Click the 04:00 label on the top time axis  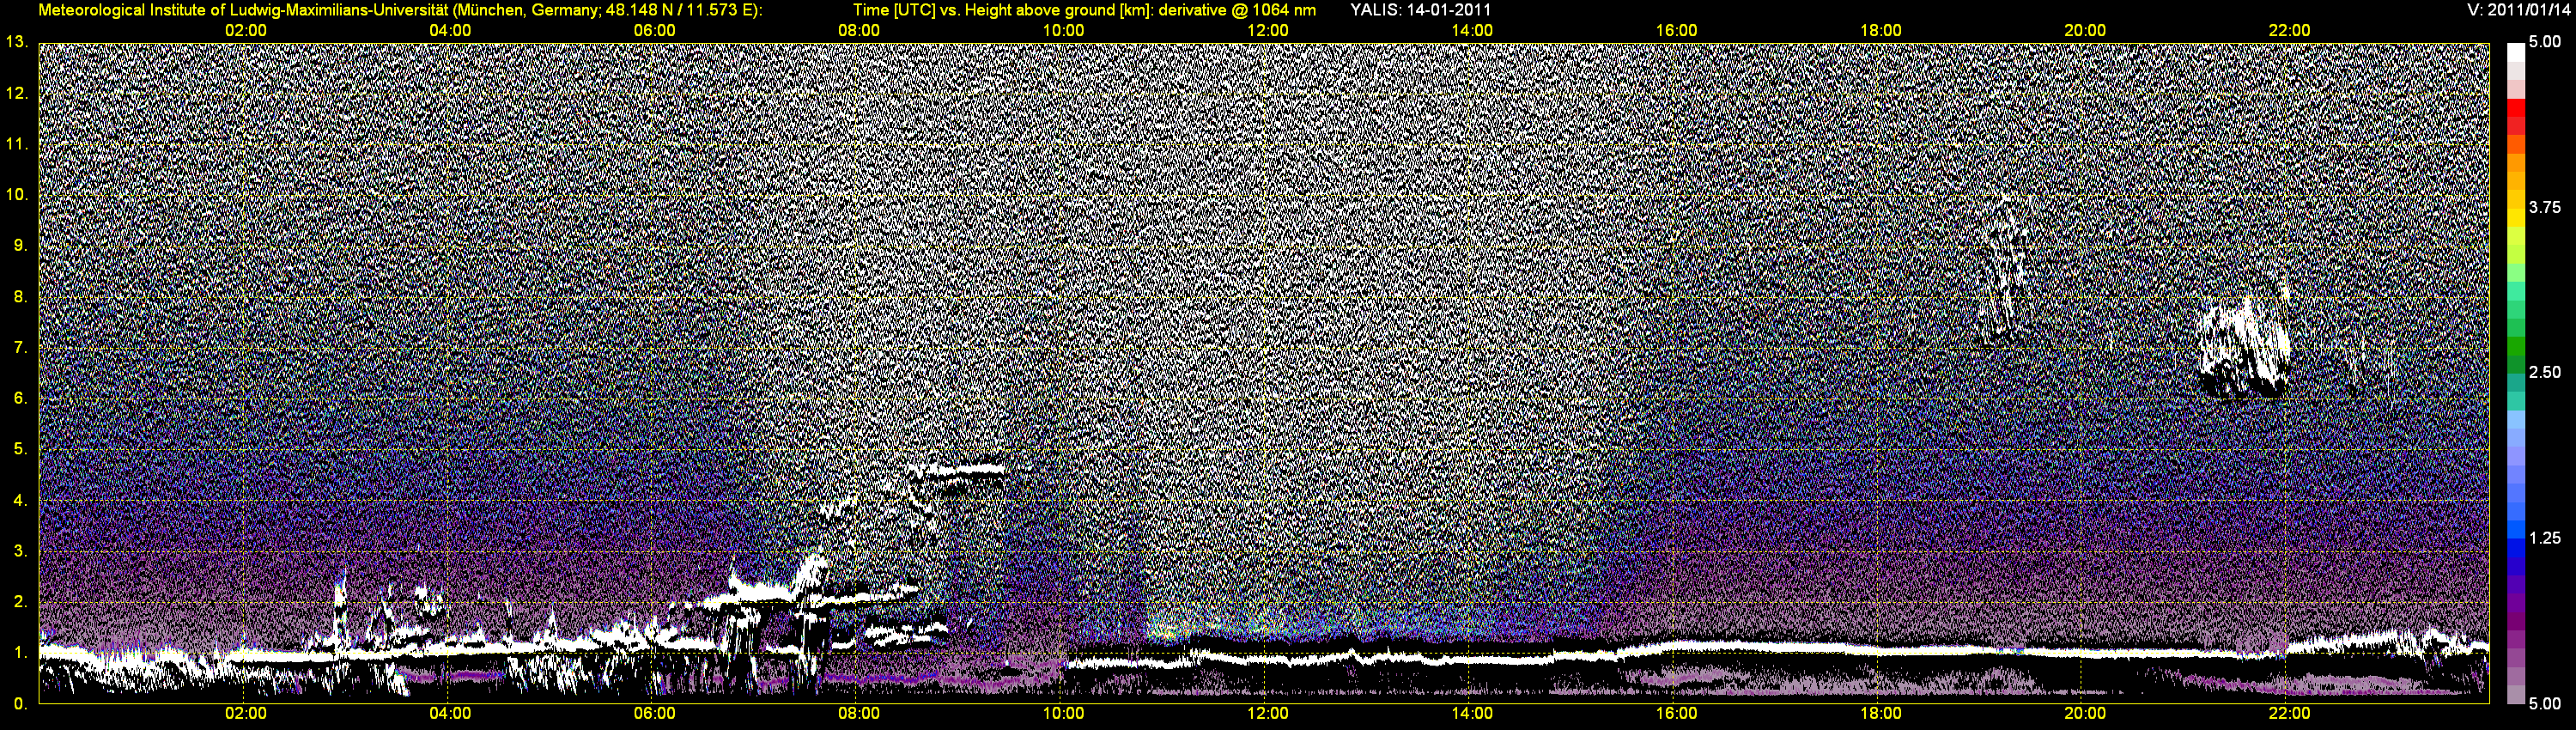coord(450,31)
